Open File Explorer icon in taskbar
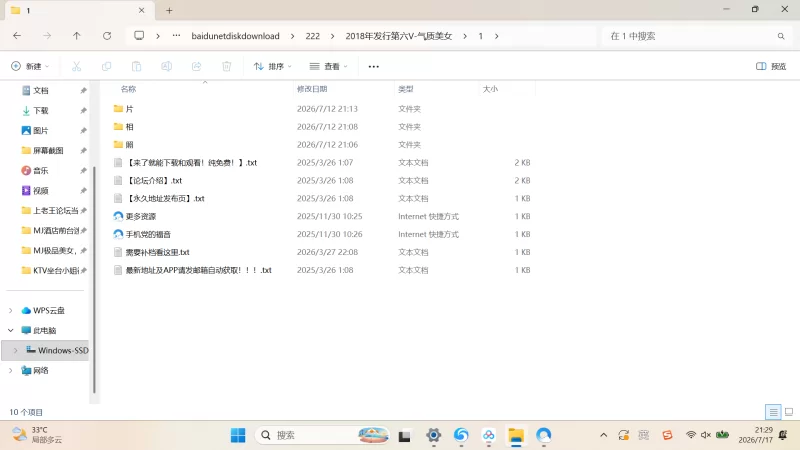 516,435
